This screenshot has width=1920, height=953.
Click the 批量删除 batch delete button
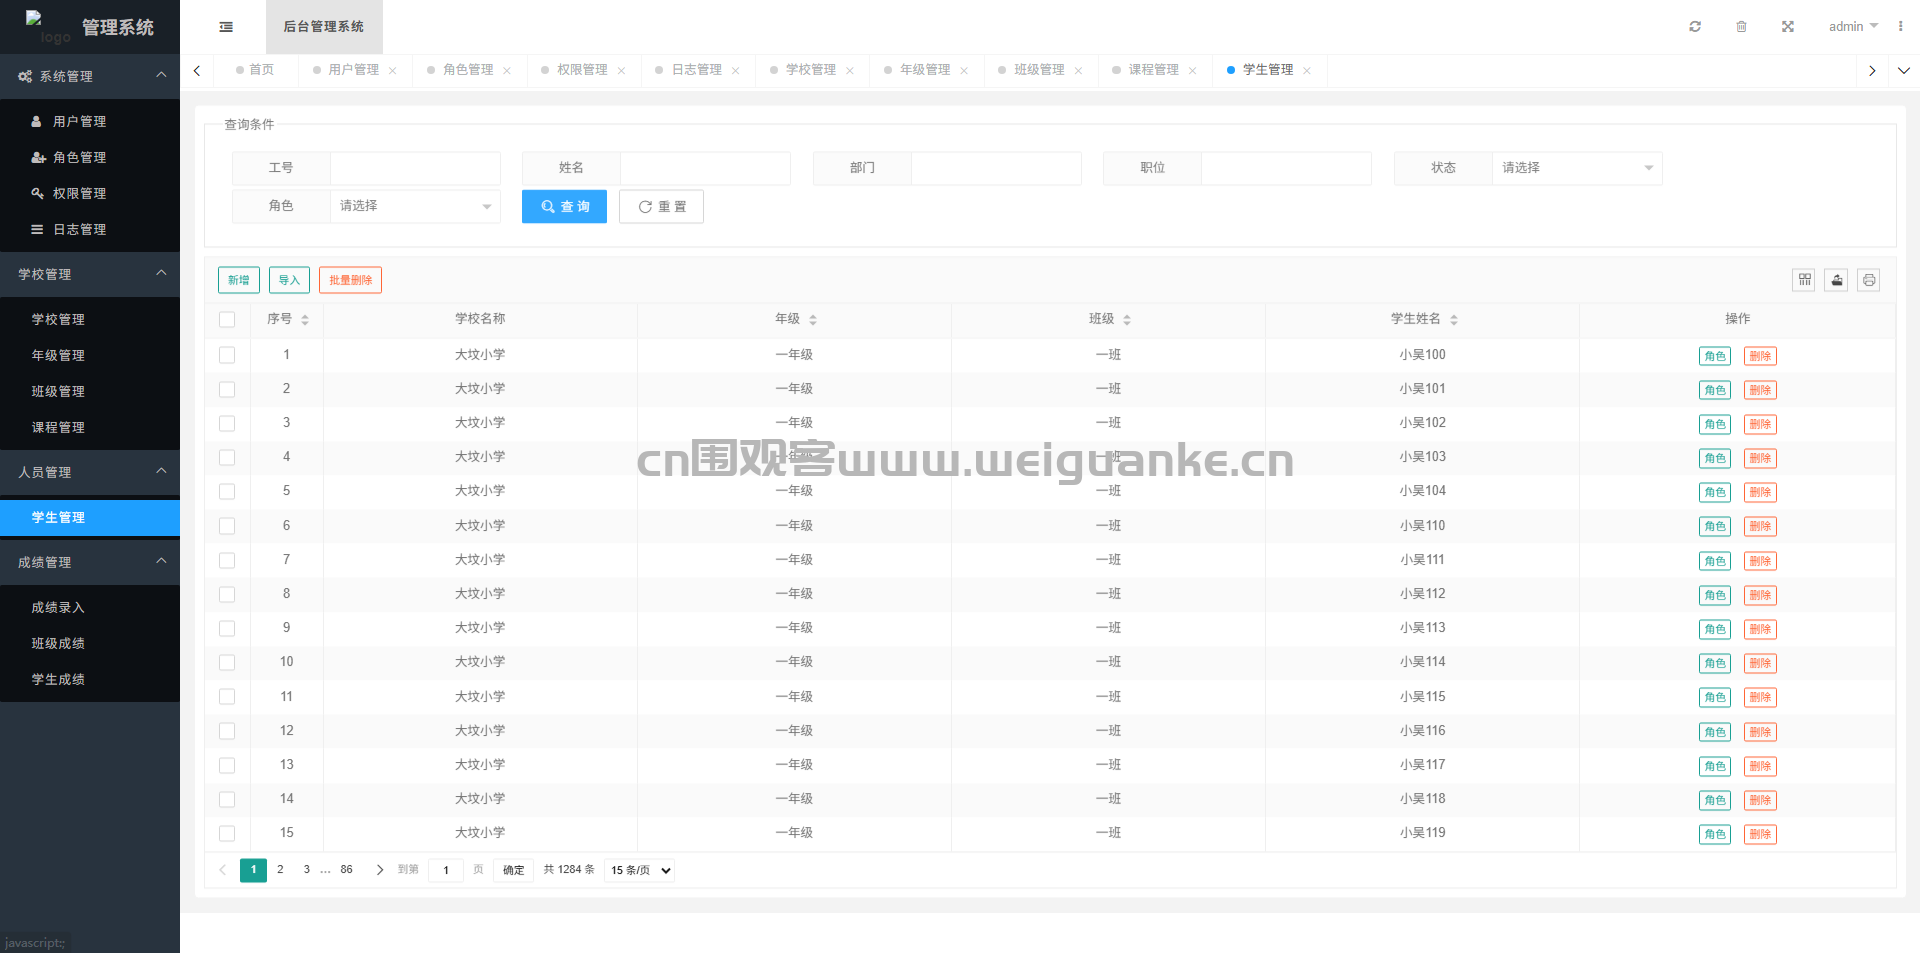(x=350, y=280)
